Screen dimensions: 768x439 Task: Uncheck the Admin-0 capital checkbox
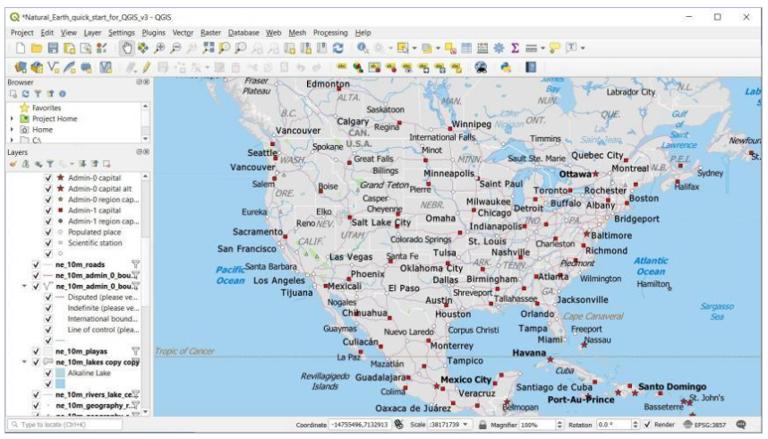(48, 178)
